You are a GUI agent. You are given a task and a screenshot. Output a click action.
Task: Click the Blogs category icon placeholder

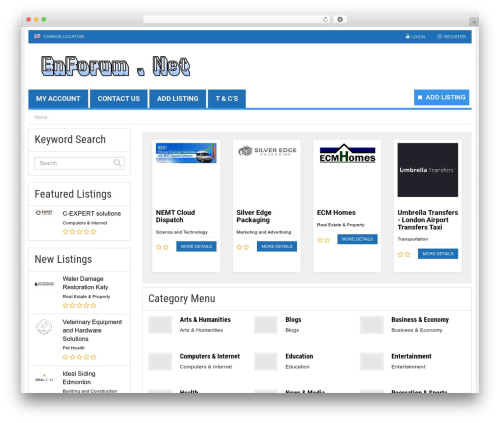[266, 325]
